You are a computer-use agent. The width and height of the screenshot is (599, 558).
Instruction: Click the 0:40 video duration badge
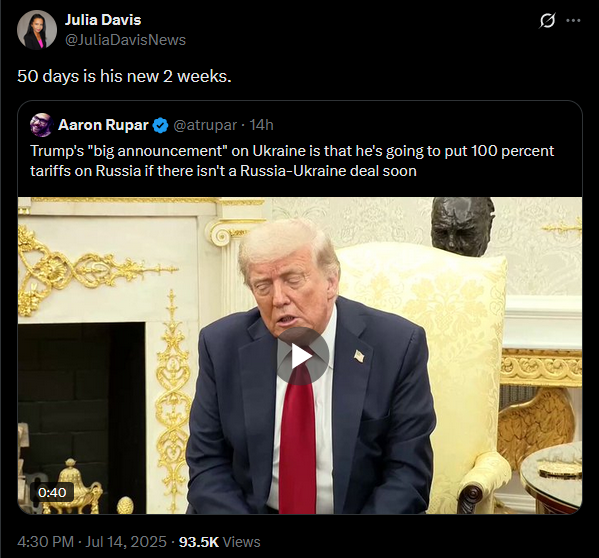(x=52, y=492)
